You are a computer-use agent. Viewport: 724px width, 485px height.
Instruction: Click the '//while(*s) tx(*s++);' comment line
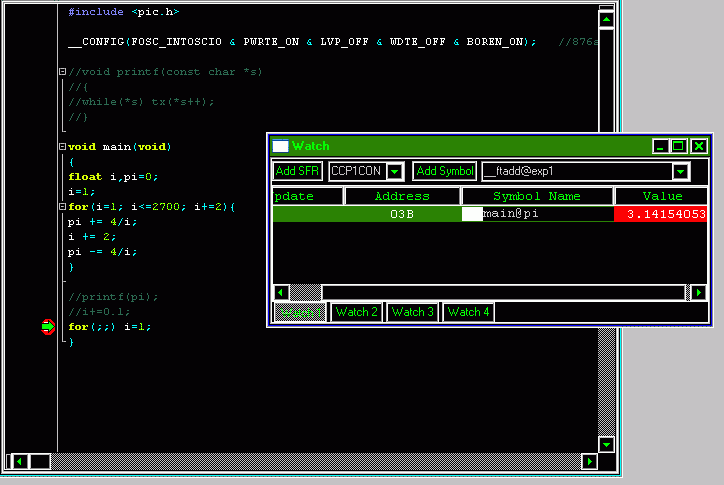(141, 102)
